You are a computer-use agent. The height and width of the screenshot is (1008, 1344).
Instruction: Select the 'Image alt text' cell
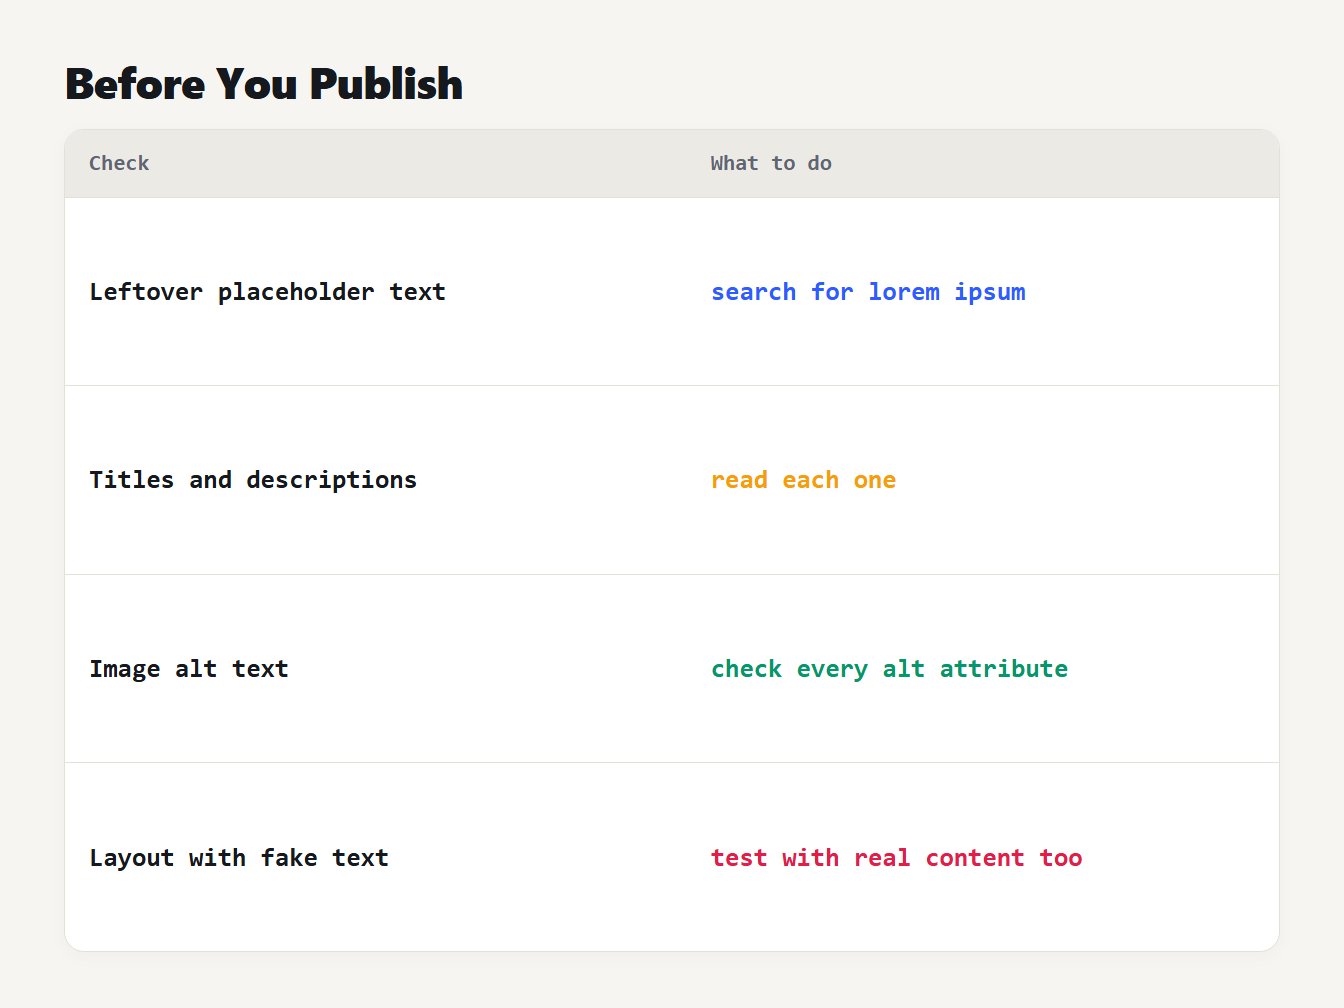(x=376, y=669)
